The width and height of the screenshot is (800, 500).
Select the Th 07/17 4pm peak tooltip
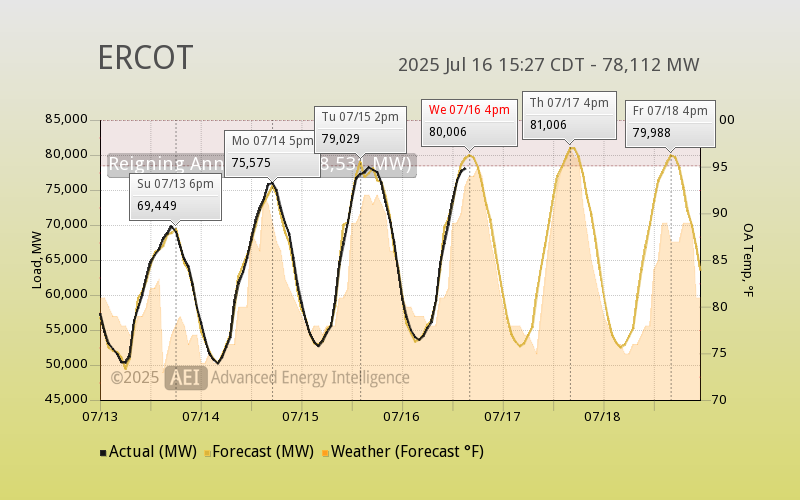[x=569, y=115]
